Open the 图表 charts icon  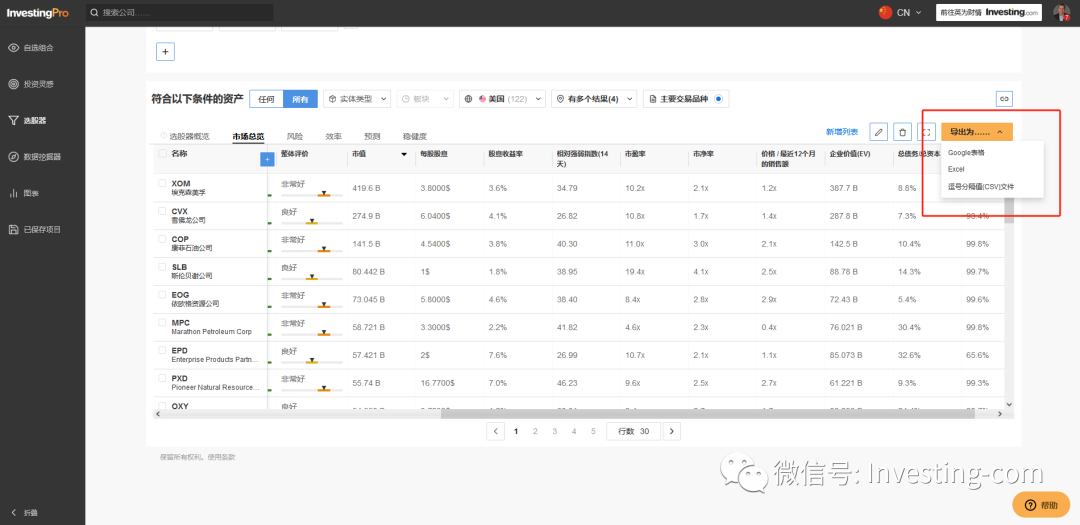[13, 193]
